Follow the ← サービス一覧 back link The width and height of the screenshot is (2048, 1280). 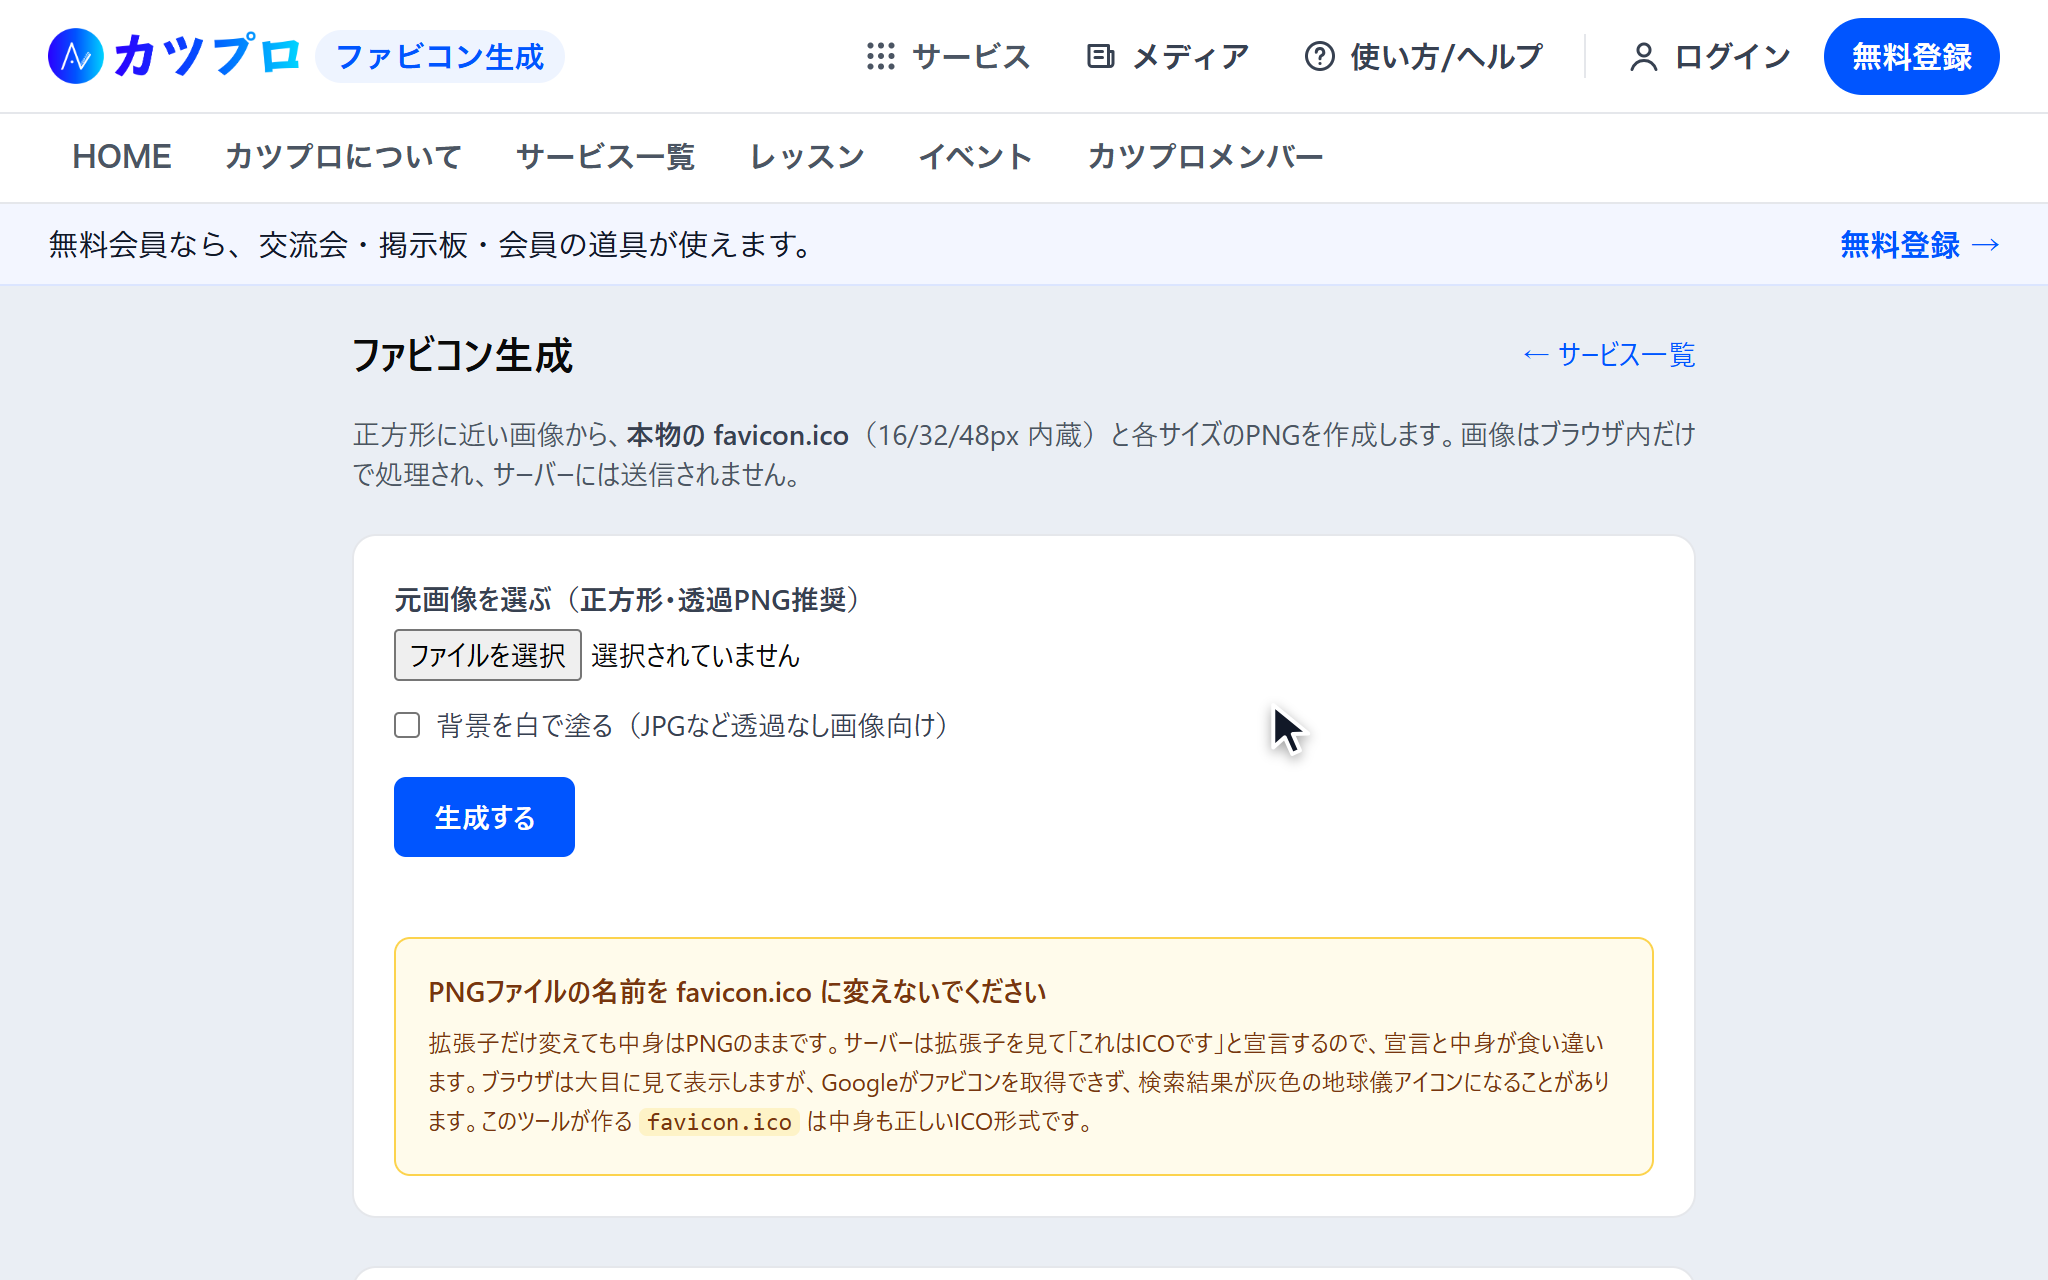(1608, 355)
